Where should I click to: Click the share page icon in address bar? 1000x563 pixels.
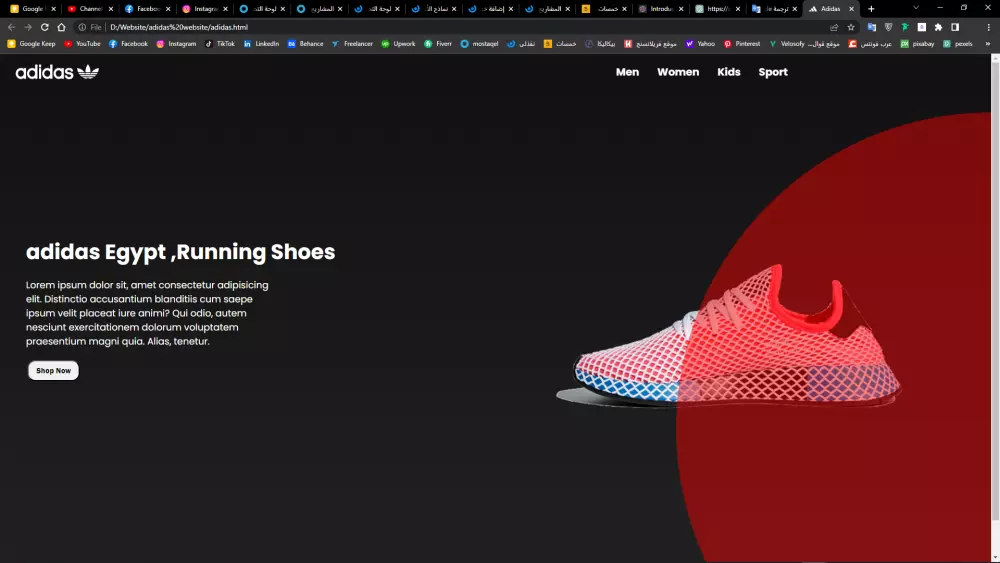tap(834, 27)
